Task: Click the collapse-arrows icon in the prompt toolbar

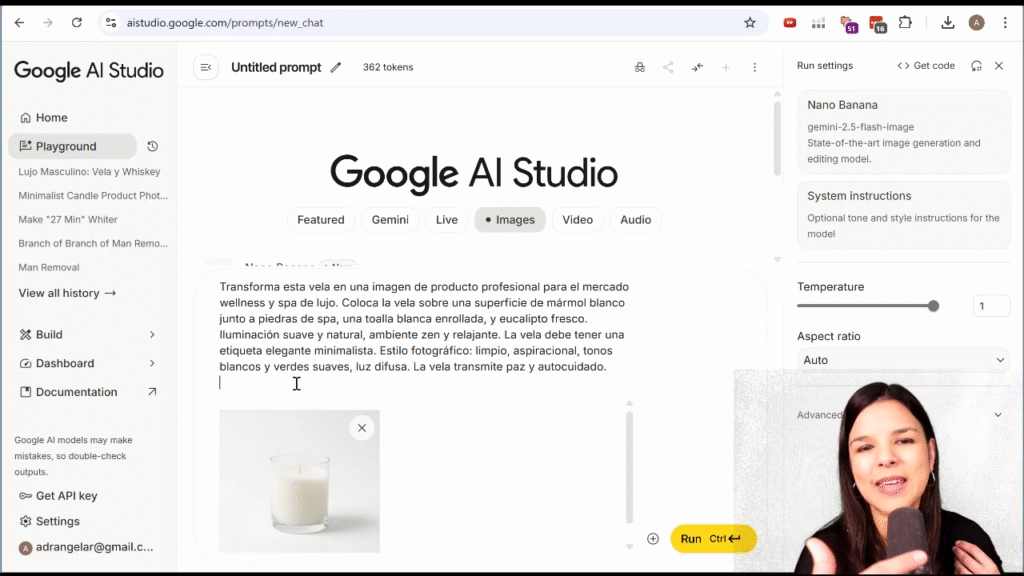Action: [698, 67]
